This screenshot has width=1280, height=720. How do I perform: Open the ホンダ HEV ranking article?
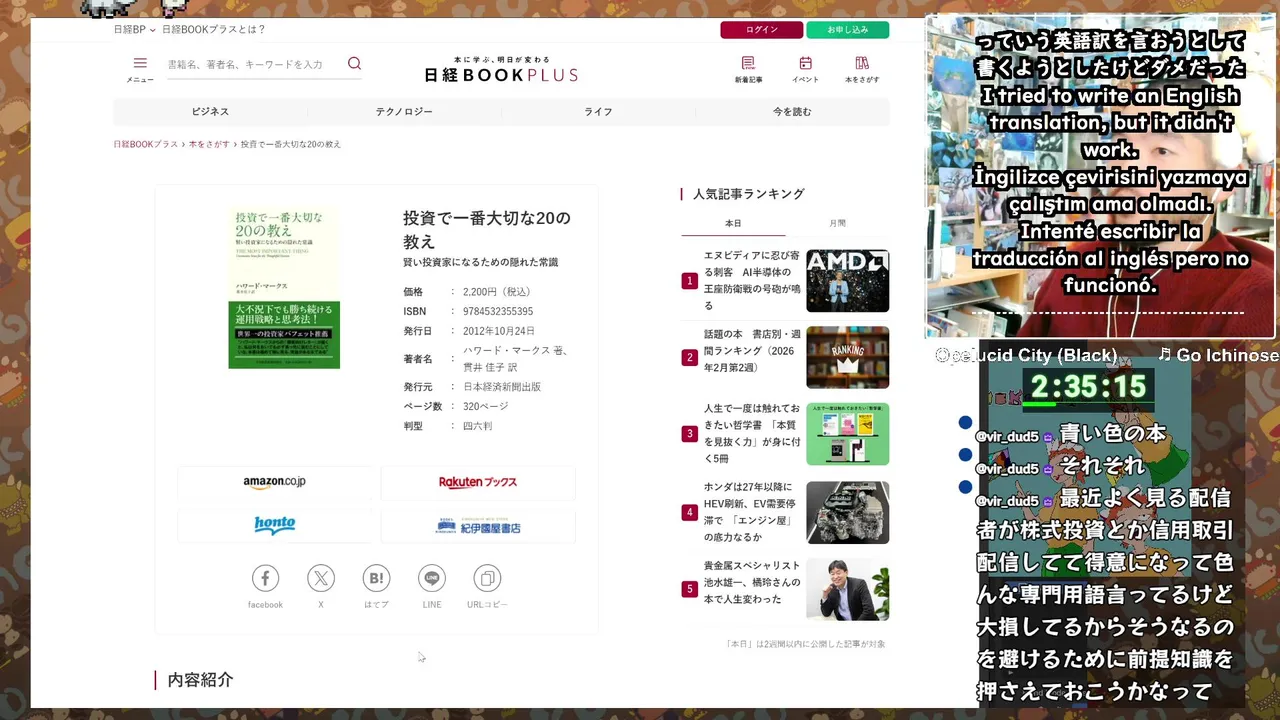coord(752,512)
